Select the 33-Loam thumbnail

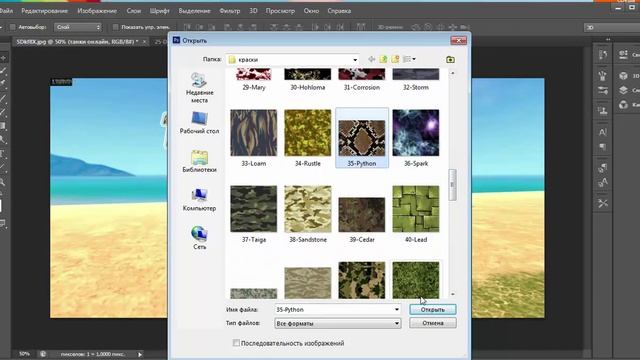pos(253,133)
